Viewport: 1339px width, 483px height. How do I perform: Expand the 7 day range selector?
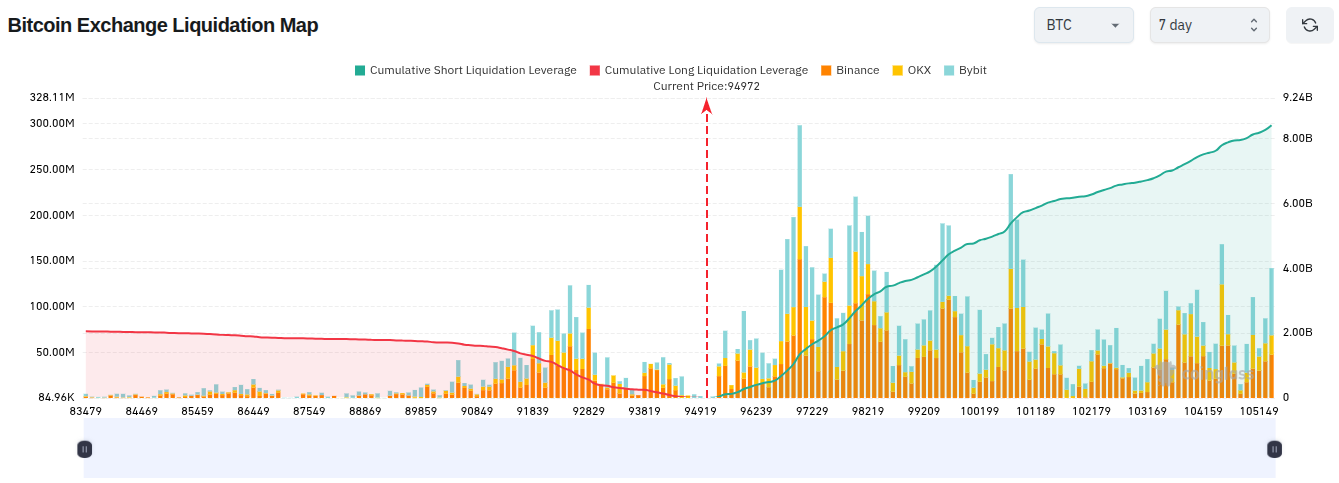click(1209, 25)
